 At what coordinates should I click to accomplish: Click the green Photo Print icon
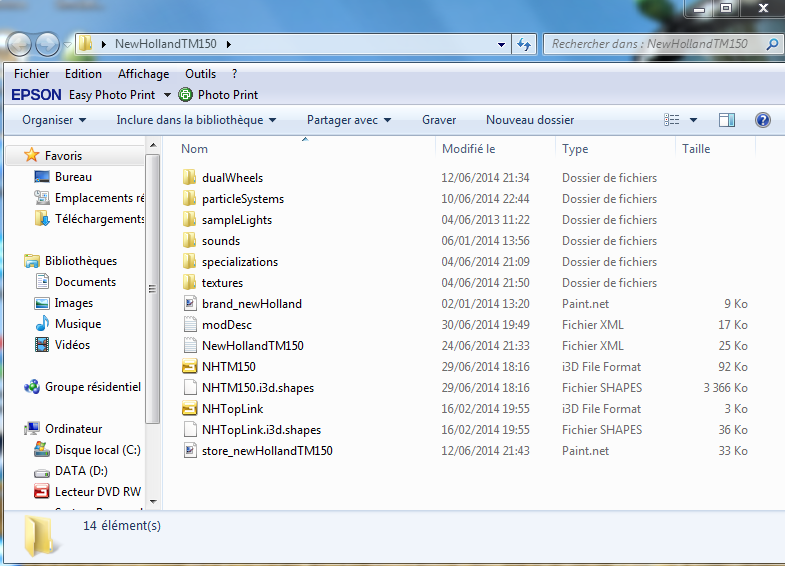pyautogui.click(x=185, y=95)
